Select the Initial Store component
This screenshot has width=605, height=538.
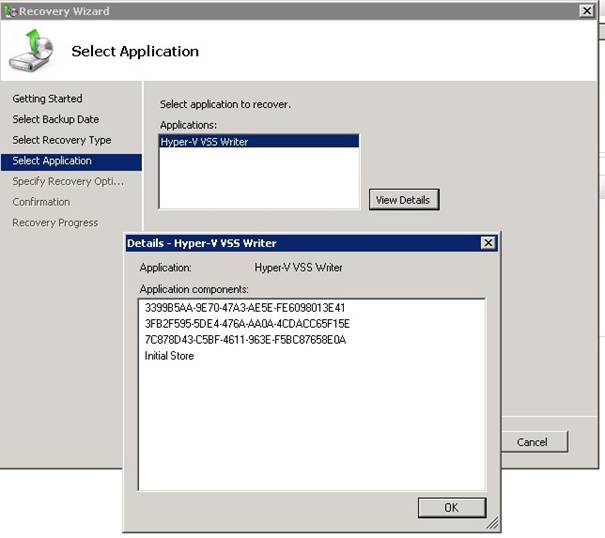[x=169, y=356]
